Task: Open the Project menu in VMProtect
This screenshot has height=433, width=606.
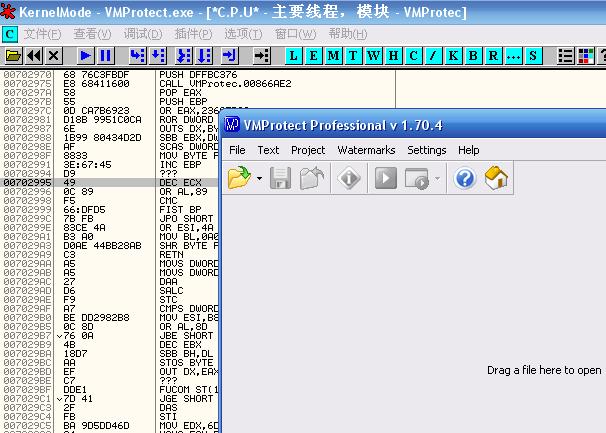Action: click(x=308, y=150)
